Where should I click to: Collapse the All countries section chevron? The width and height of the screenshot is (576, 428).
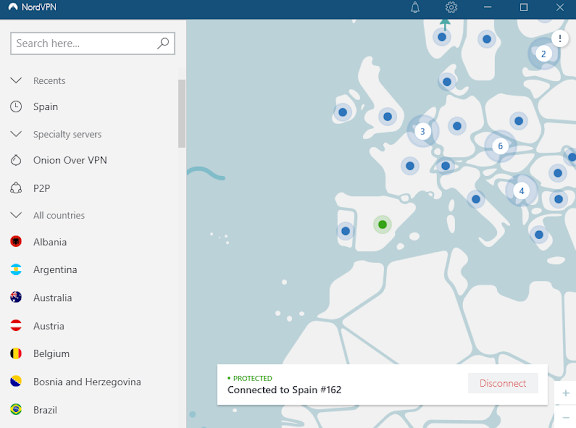pos(16,215)
